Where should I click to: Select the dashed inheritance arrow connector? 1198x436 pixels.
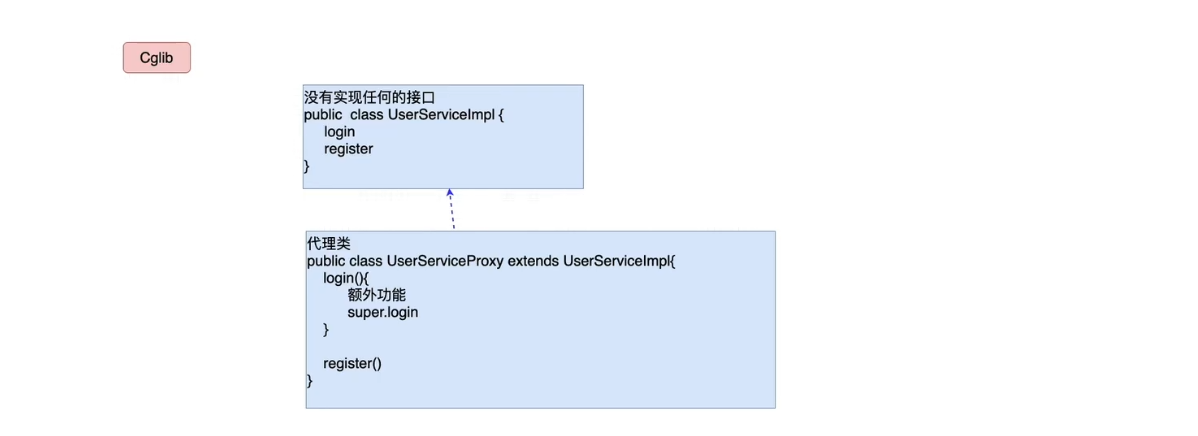[452, 209]
